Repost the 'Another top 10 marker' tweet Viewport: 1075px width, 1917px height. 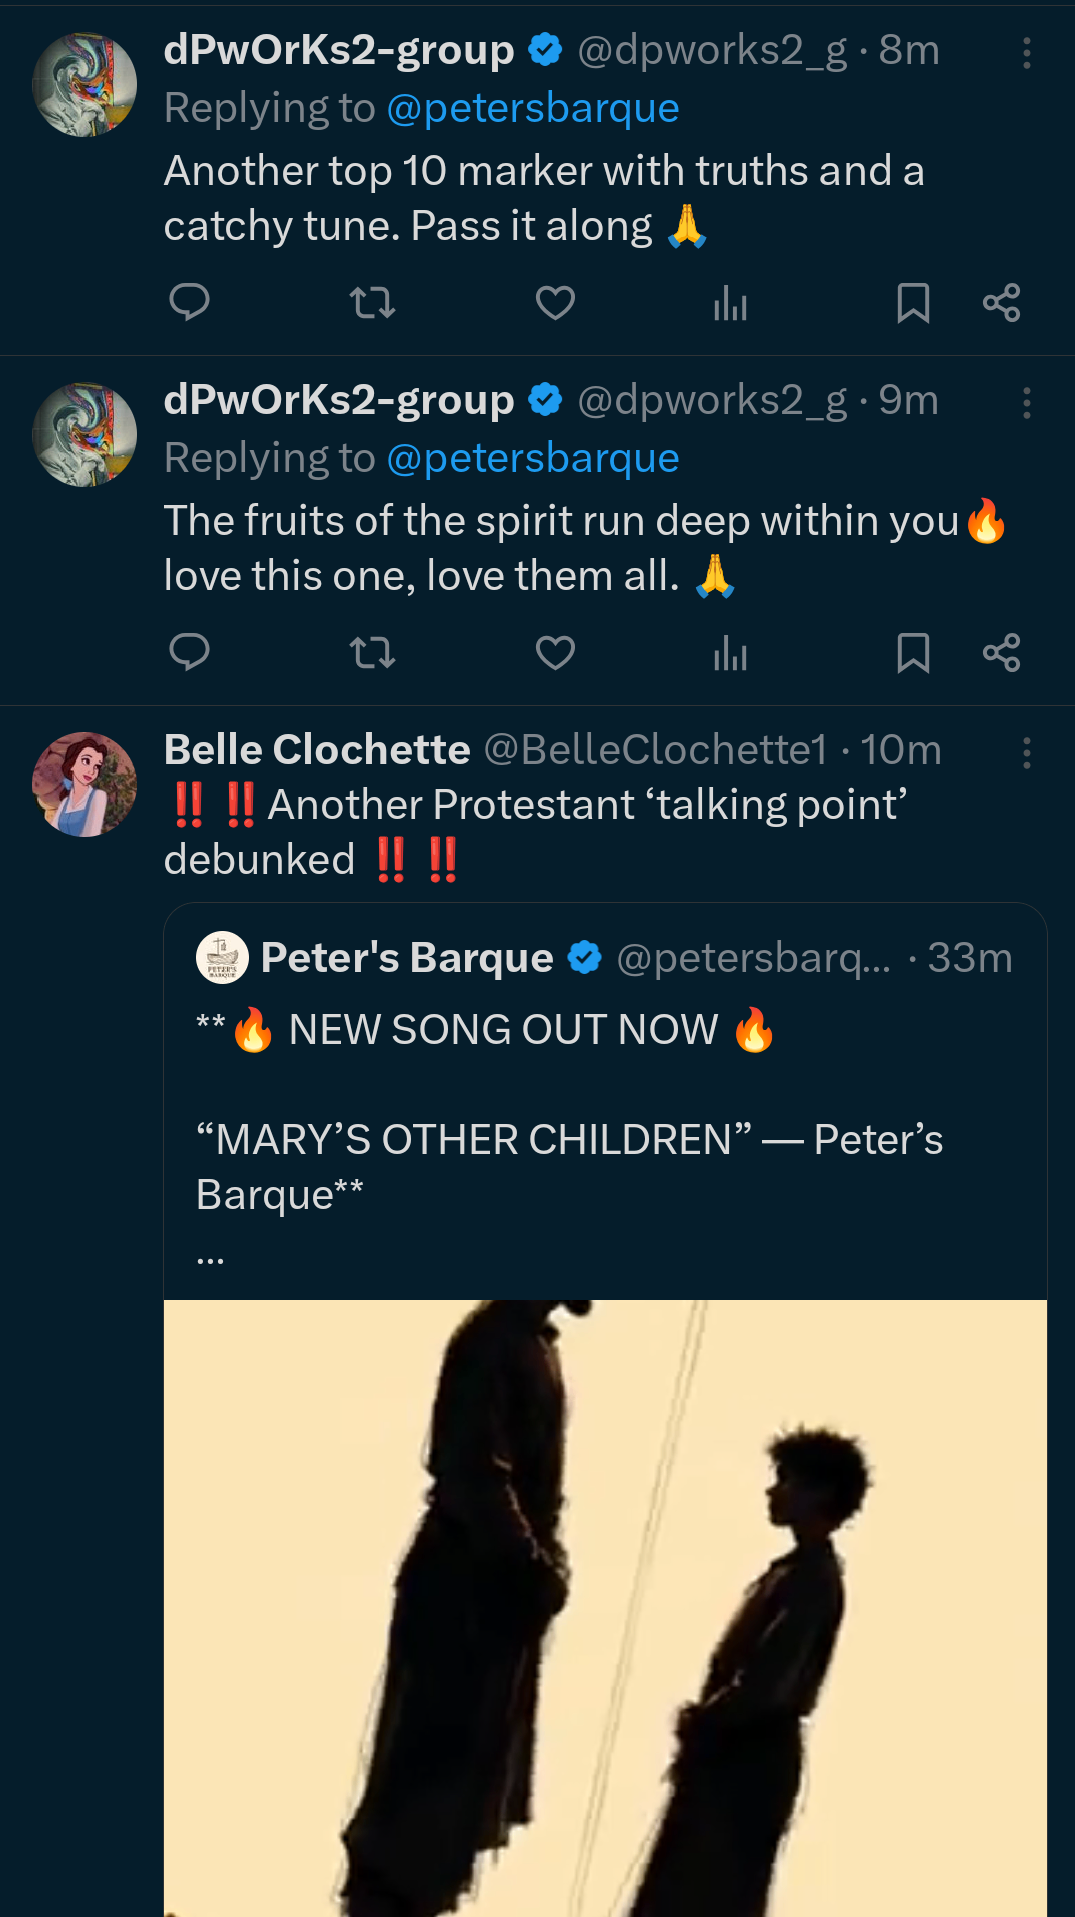372,302
